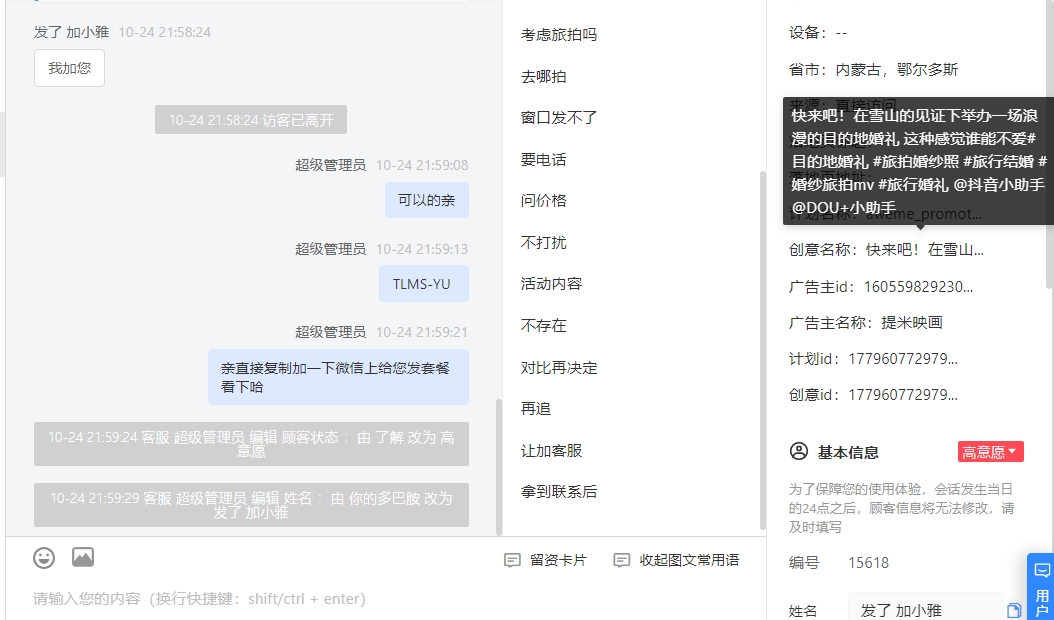Click customer 编号 15618
This screenshot has width=1054, height=620.
pyautogui.click(x=868, y=563)
